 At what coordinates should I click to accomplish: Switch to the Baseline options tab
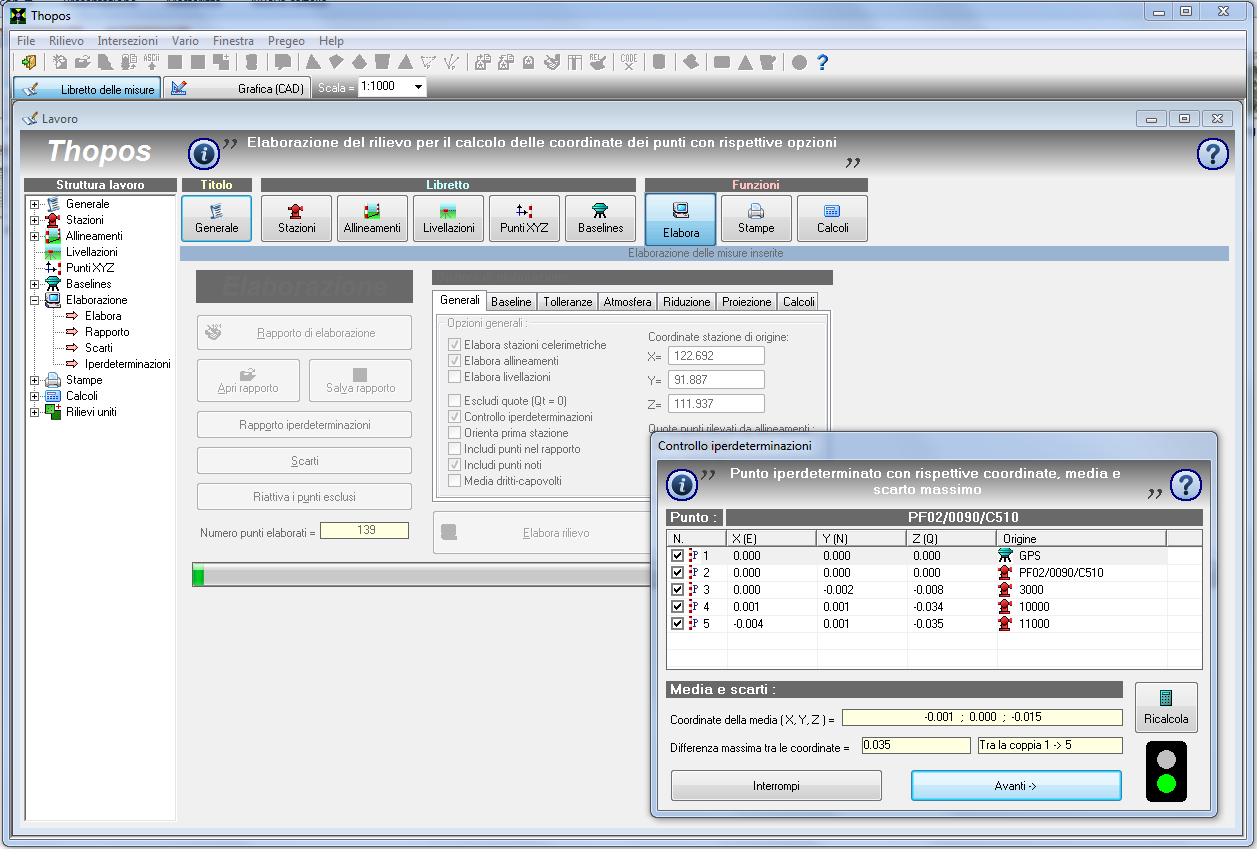point(511,301)
